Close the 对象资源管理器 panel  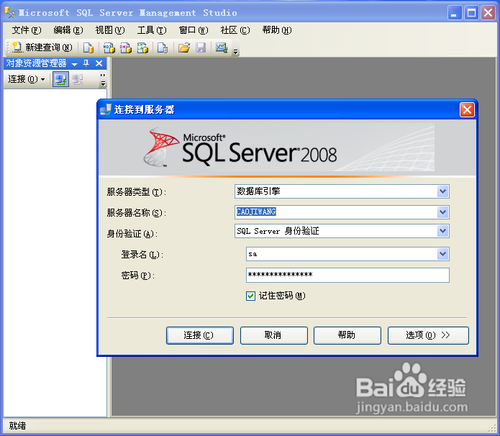[99, 63]
